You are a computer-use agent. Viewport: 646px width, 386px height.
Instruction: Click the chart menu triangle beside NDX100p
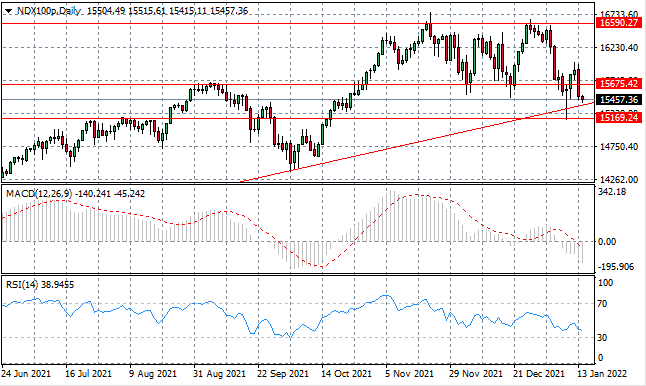9,12
